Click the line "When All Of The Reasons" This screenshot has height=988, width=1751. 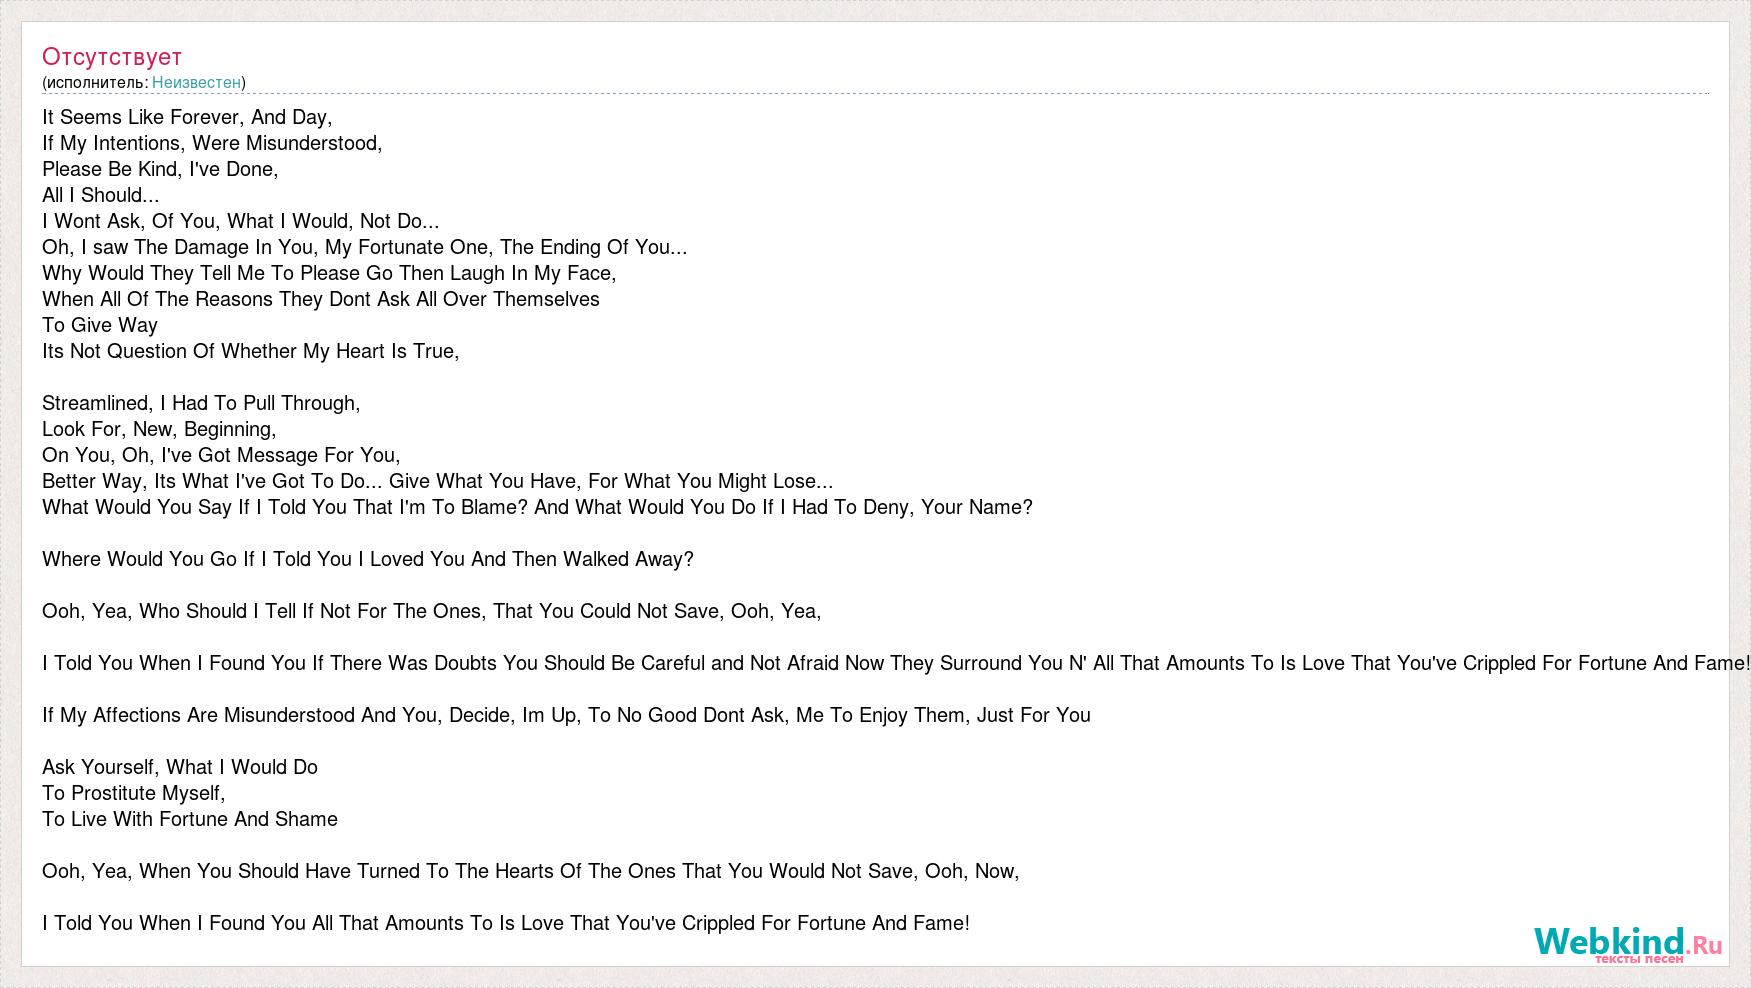point(321,299)
